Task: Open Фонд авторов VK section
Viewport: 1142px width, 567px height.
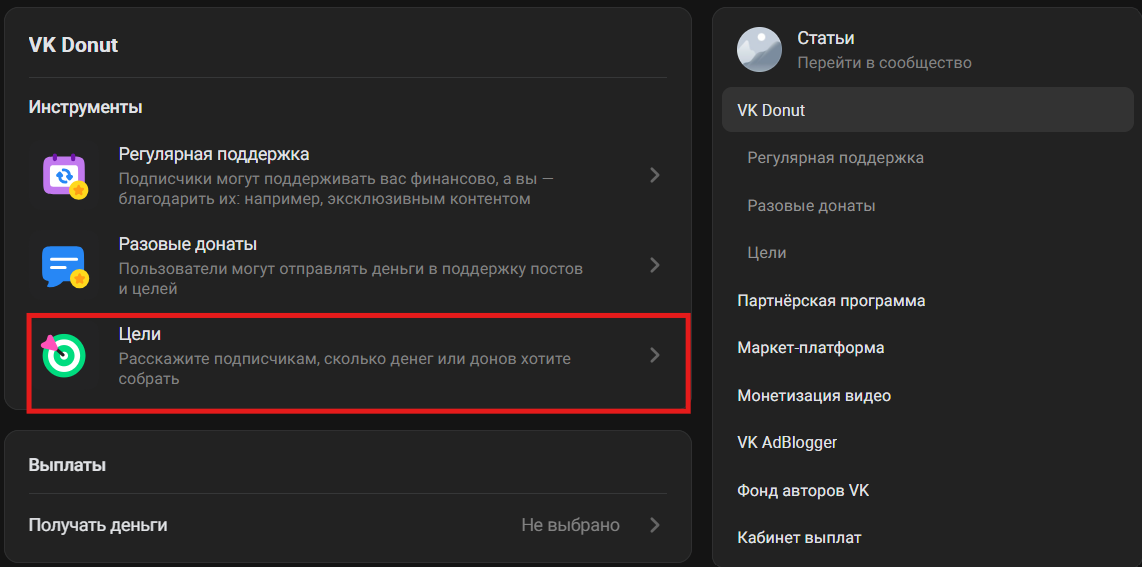Action: click(803, 490)
